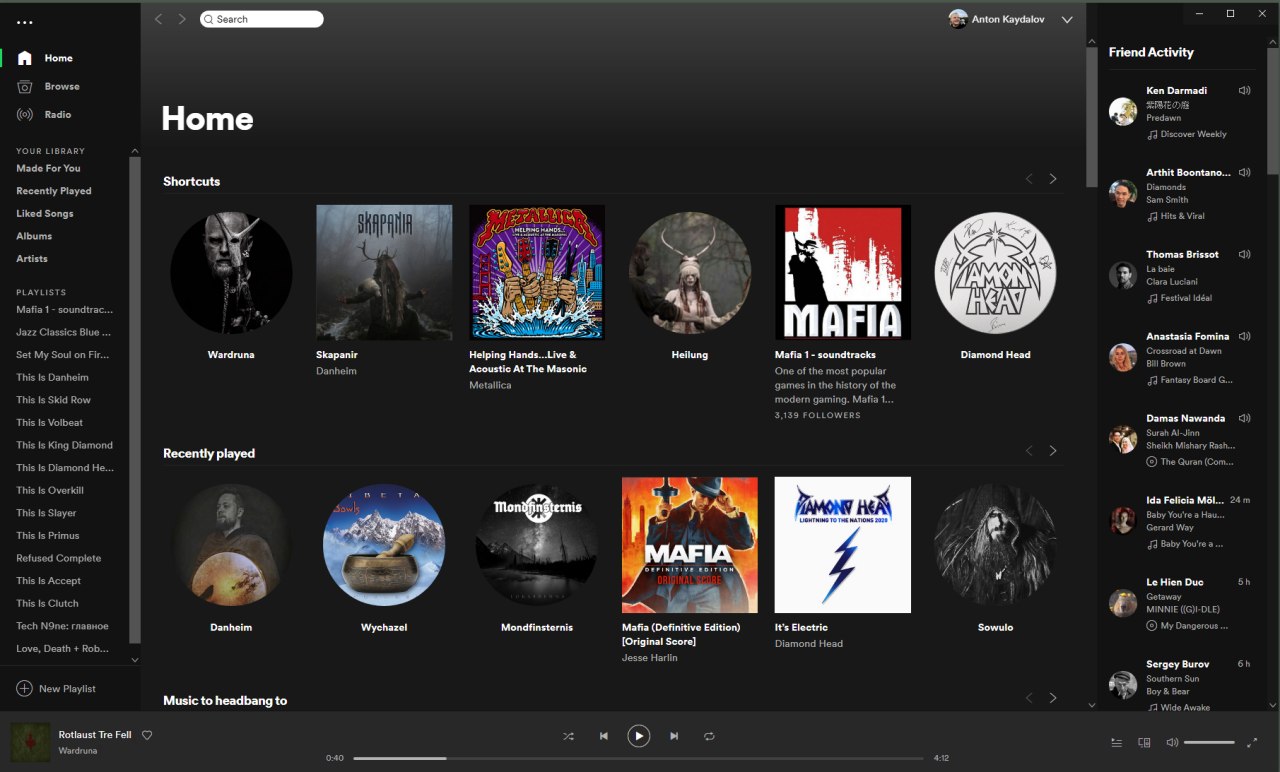1280x772 pixels.
Task: Open This Is Skid Row playlist
Action: (x=53, y=400)
